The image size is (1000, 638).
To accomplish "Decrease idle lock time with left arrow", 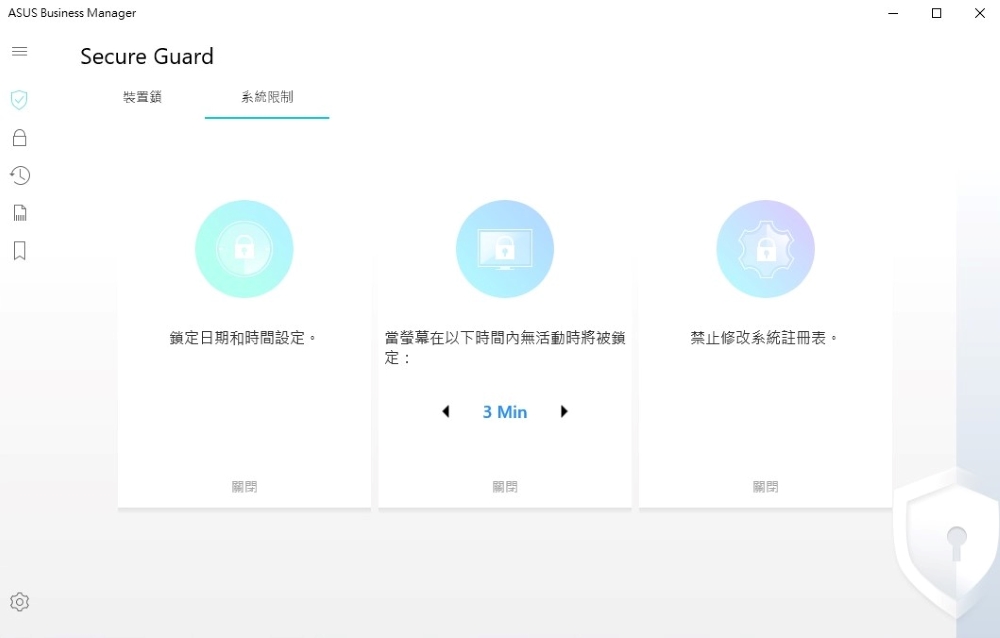I will 446,412.
